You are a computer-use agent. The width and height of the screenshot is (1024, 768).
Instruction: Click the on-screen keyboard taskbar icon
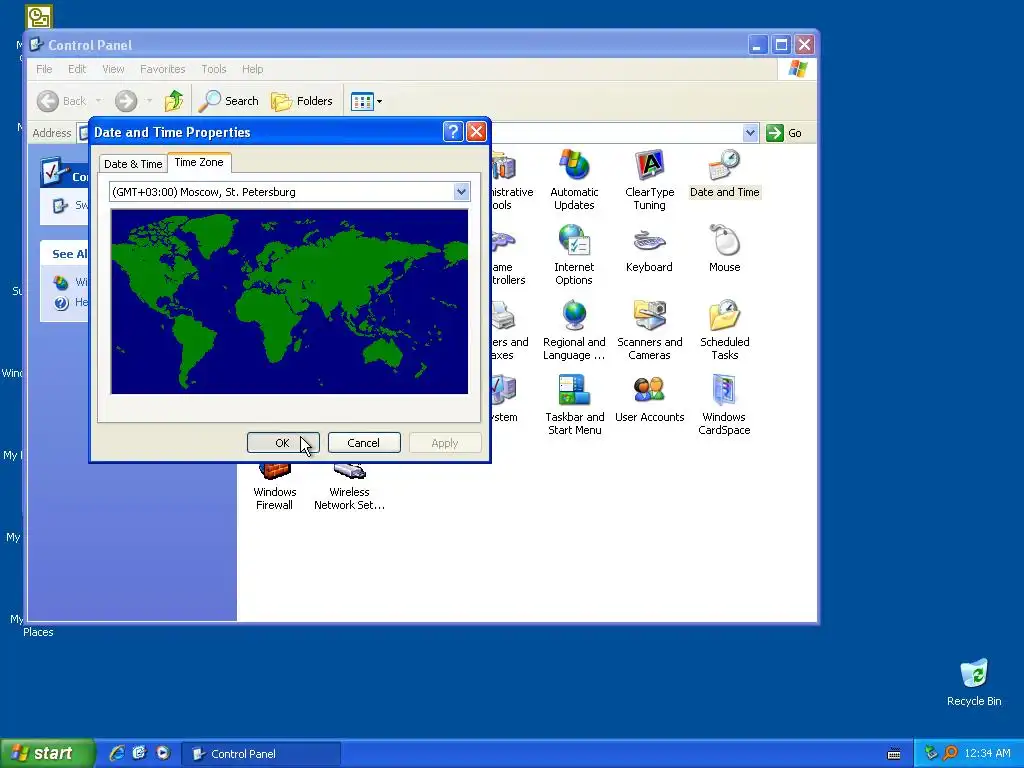[x=894, y=754]
